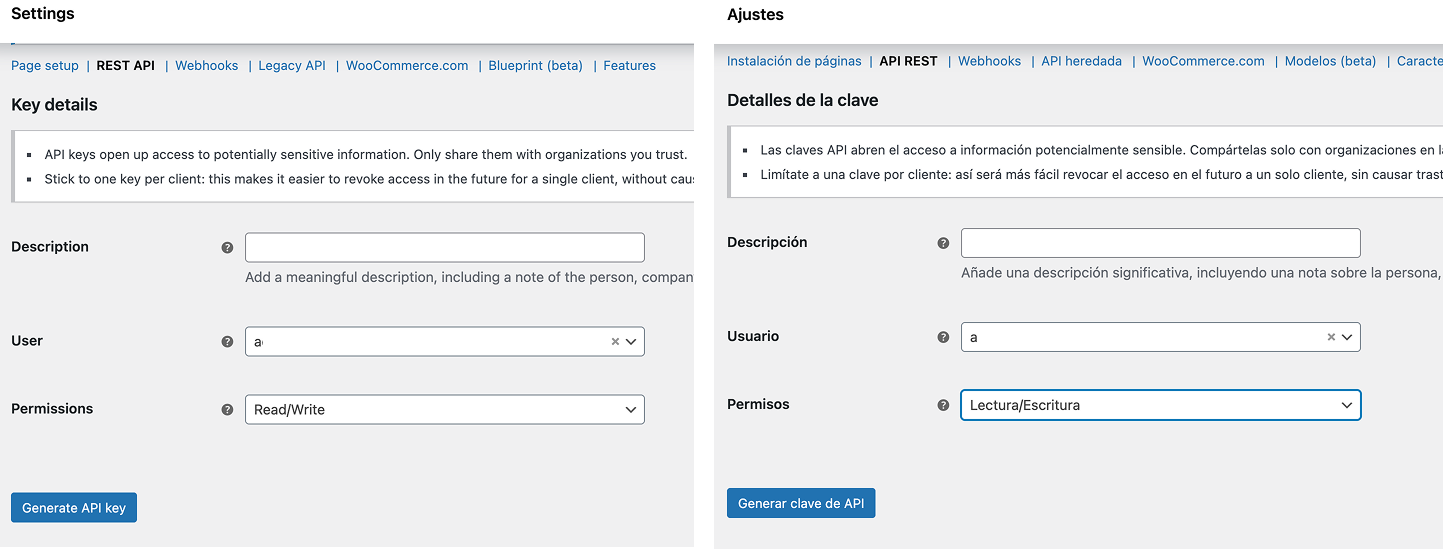Open the Read/Write permissions dropdown
The image size is (1443, 549).
tap(444, 409)
